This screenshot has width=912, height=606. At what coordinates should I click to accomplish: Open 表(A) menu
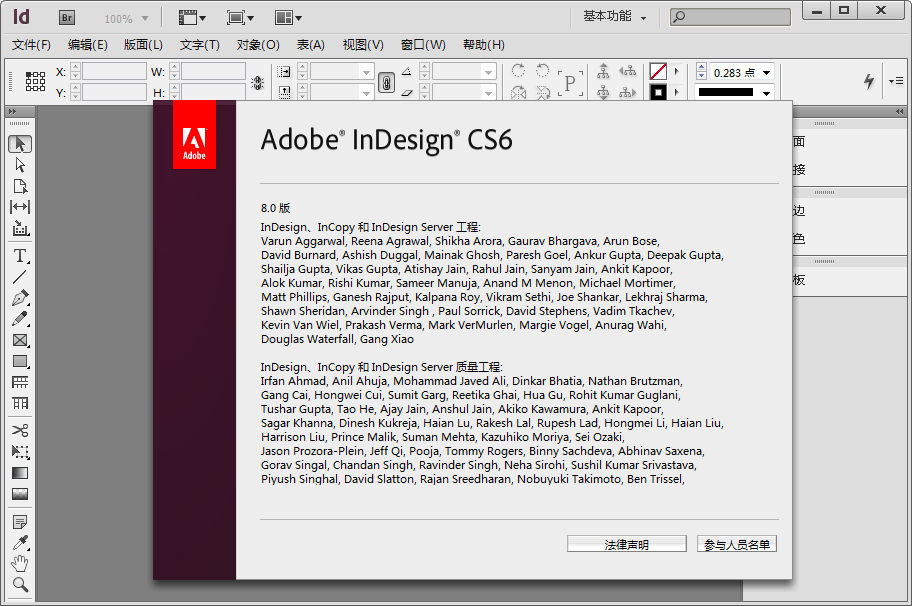pos(311,45)
